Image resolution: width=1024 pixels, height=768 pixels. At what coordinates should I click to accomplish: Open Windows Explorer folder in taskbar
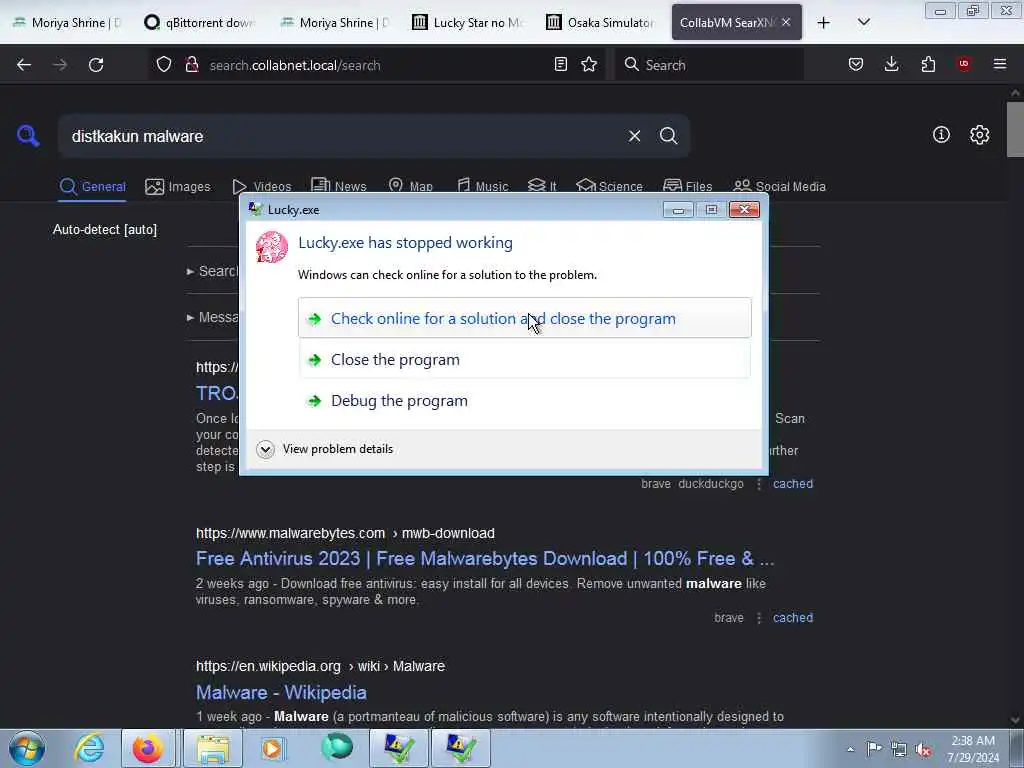point(213,748)
